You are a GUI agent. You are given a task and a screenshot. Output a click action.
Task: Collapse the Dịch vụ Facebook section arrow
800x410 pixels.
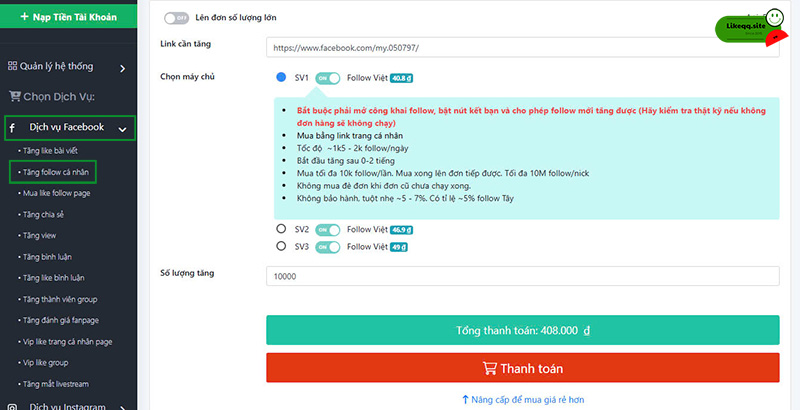(x=122, y=128)
